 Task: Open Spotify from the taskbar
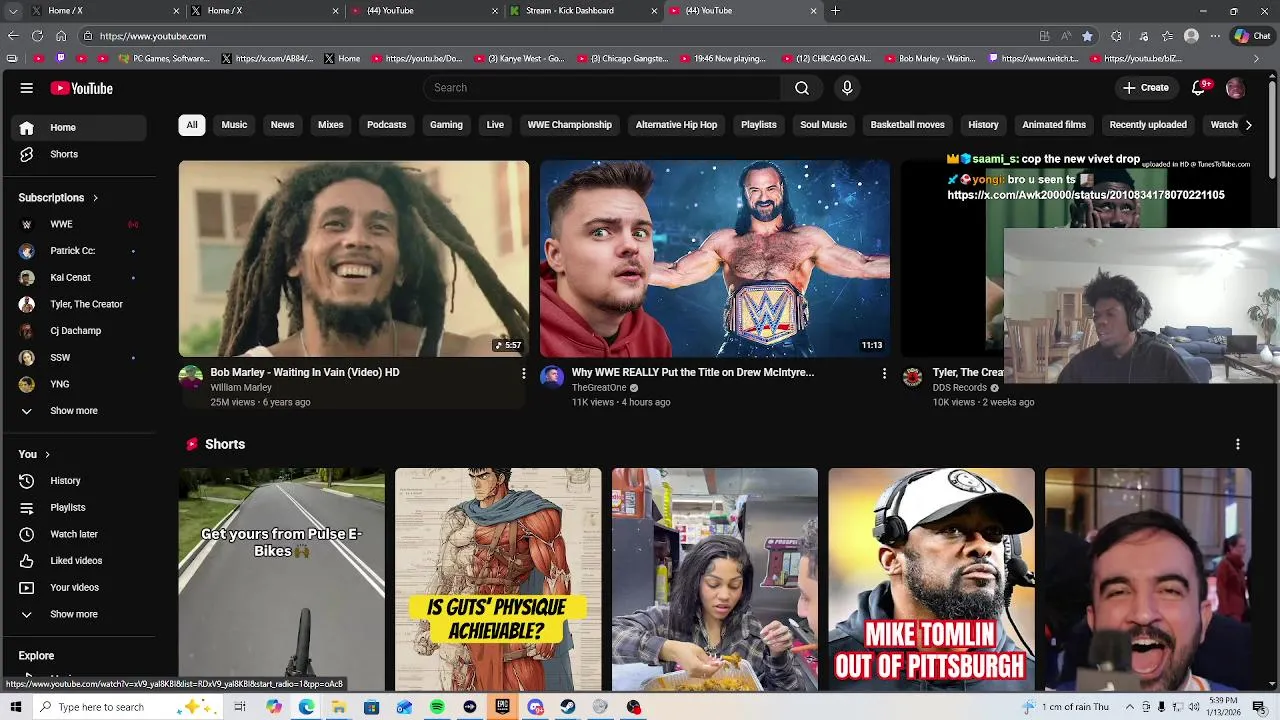[437, 707]
